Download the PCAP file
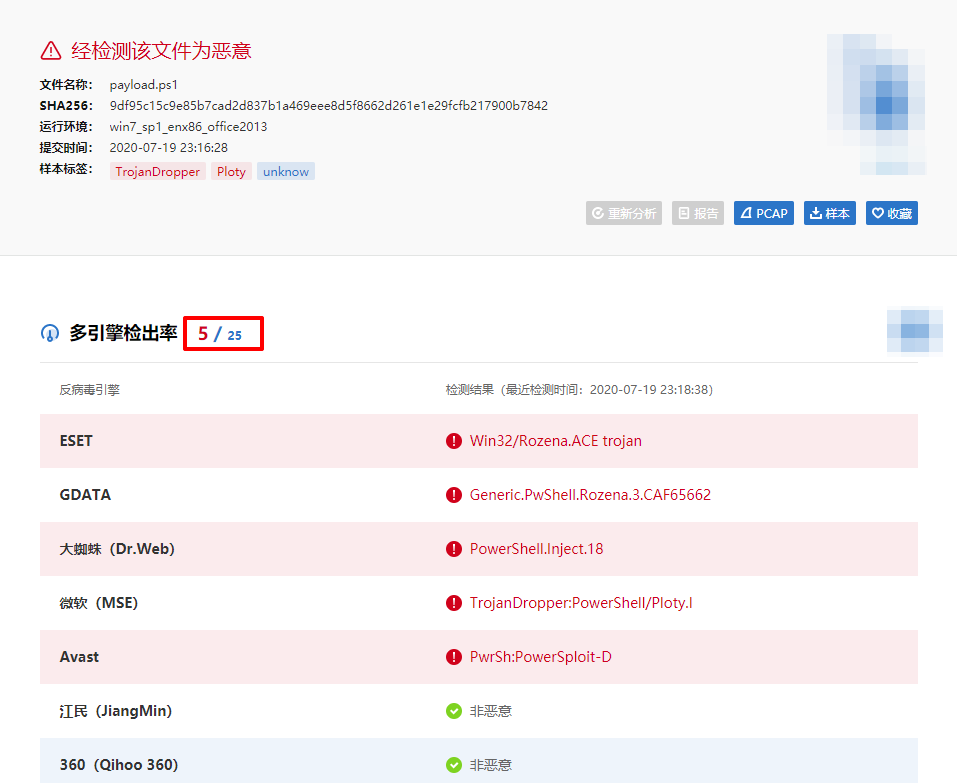 pos(764,213)
